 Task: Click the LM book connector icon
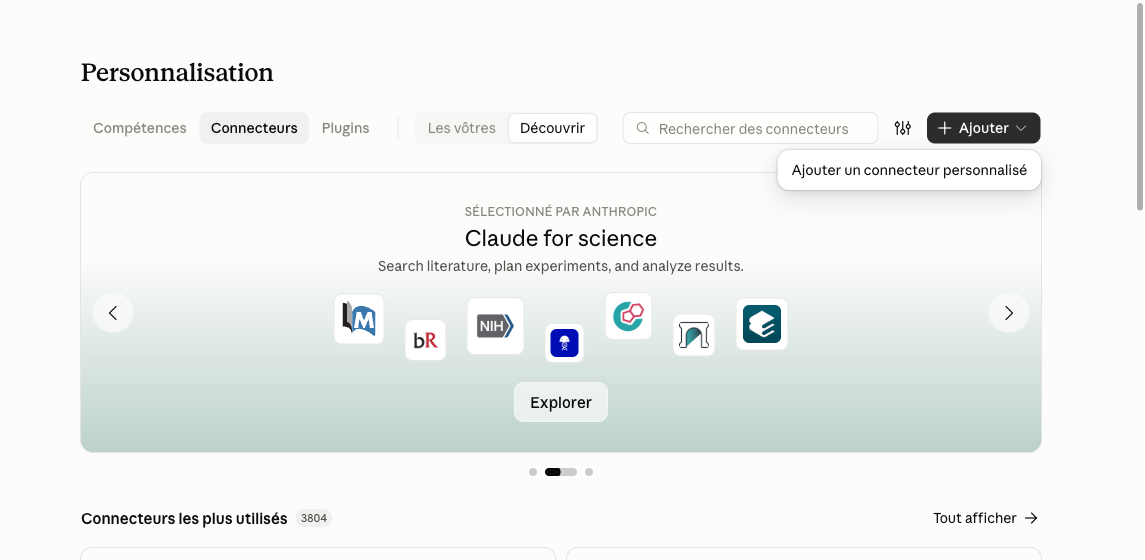359,319
